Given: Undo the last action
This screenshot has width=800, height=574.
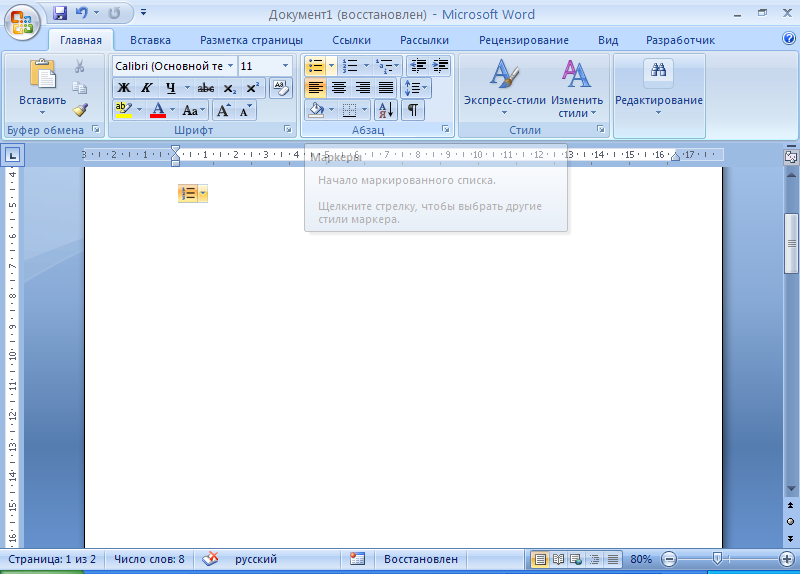Looking at the screenshot, I should coord(82,13).
